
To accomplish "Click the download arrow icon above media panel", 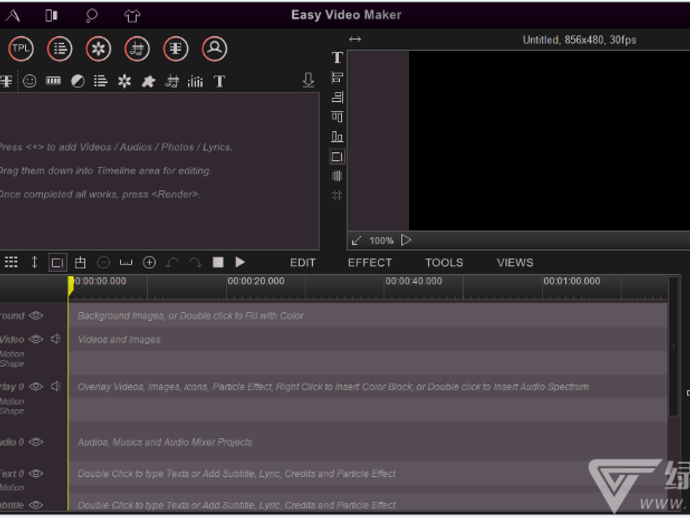I will [x=308, y=80].
